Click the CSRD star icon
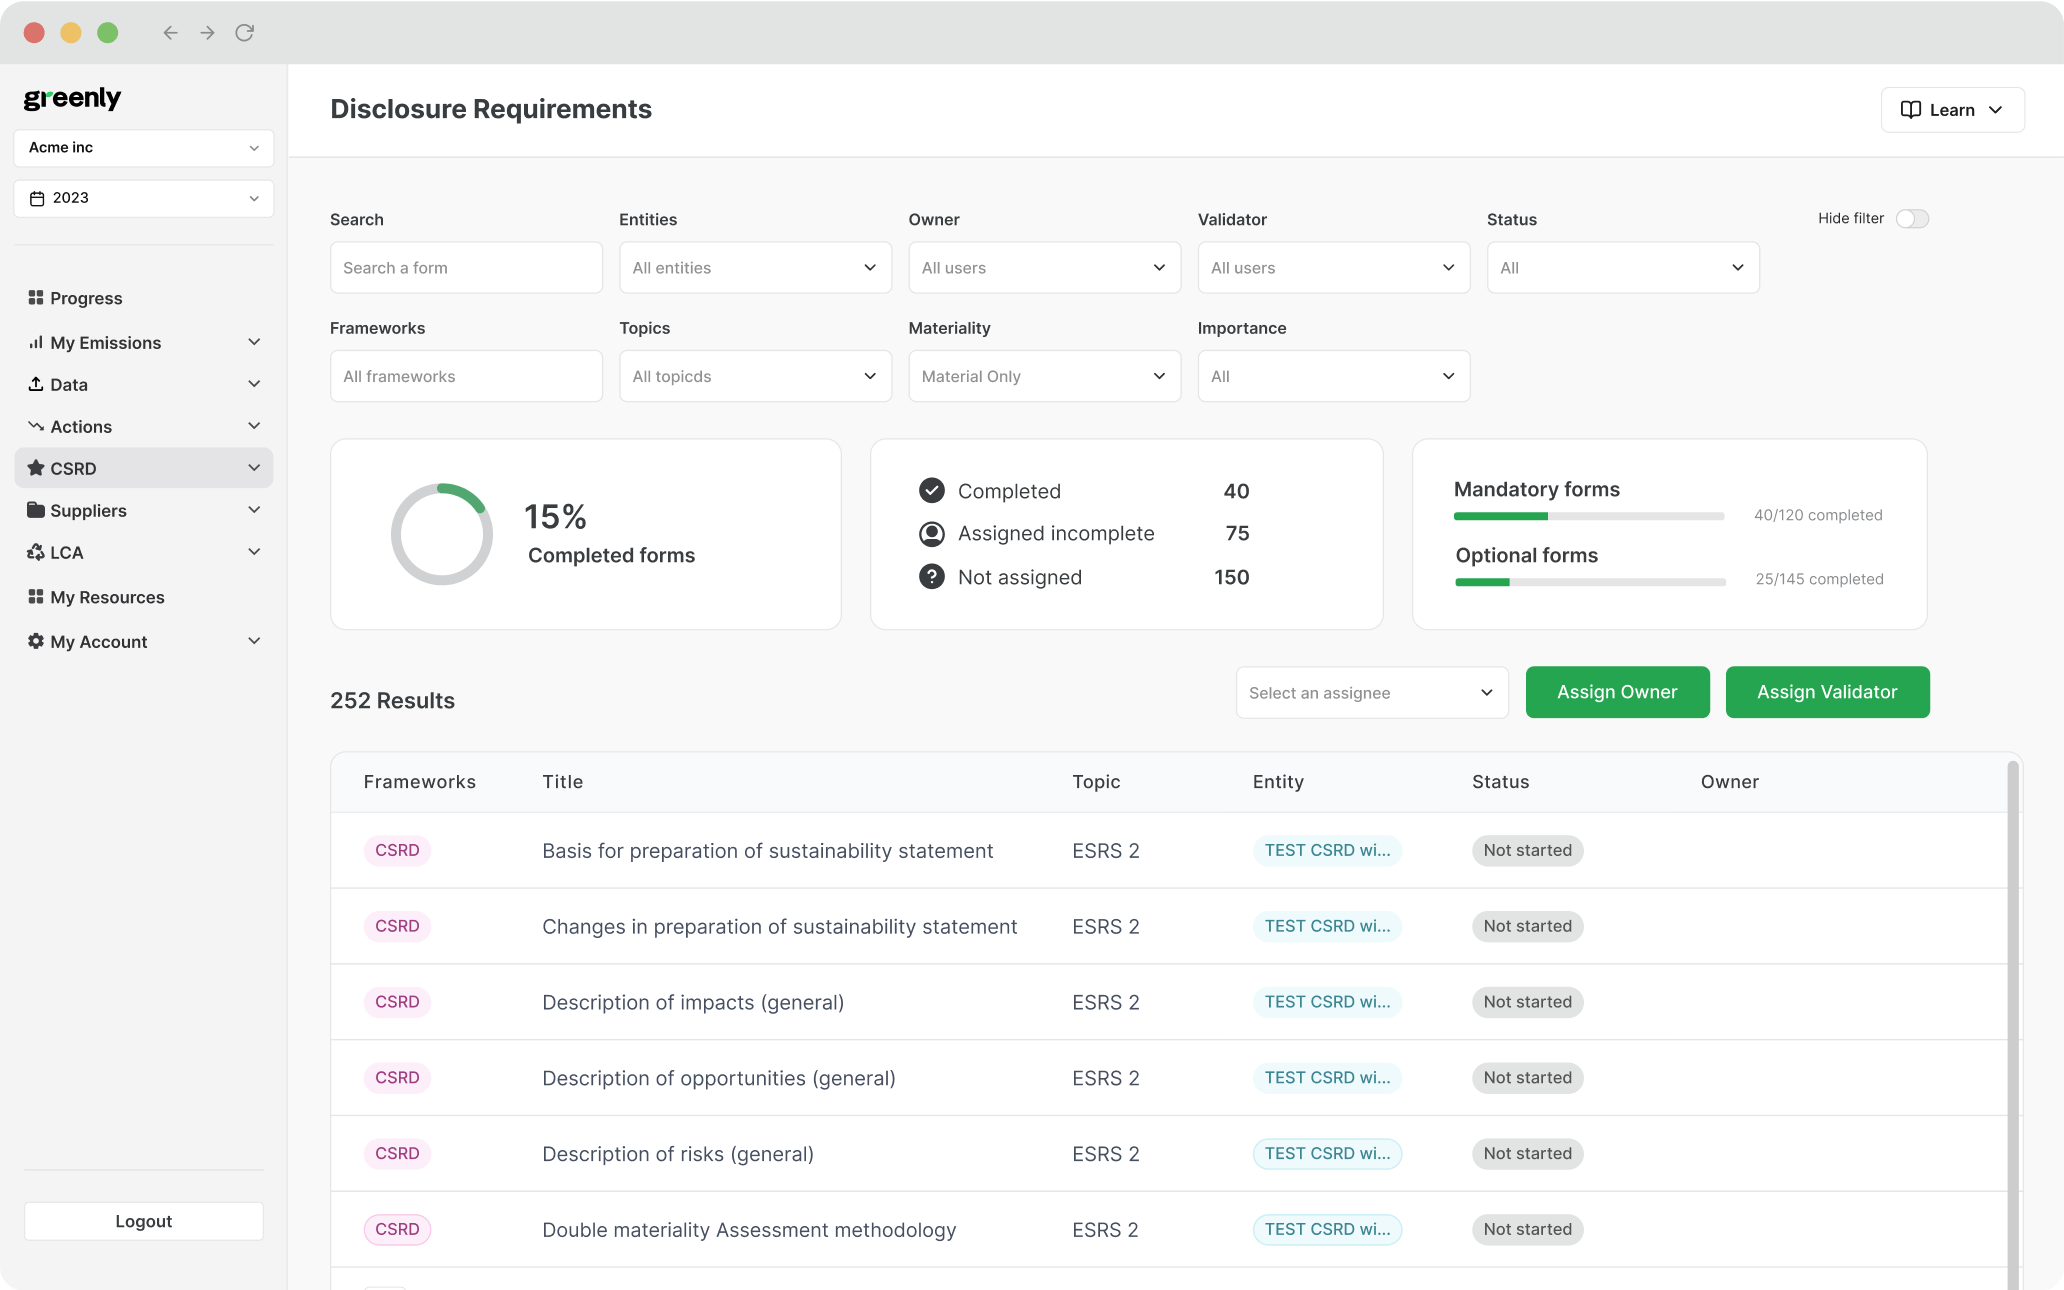The height and width of the screenshot is (1290, 2064). pos(36,468)
